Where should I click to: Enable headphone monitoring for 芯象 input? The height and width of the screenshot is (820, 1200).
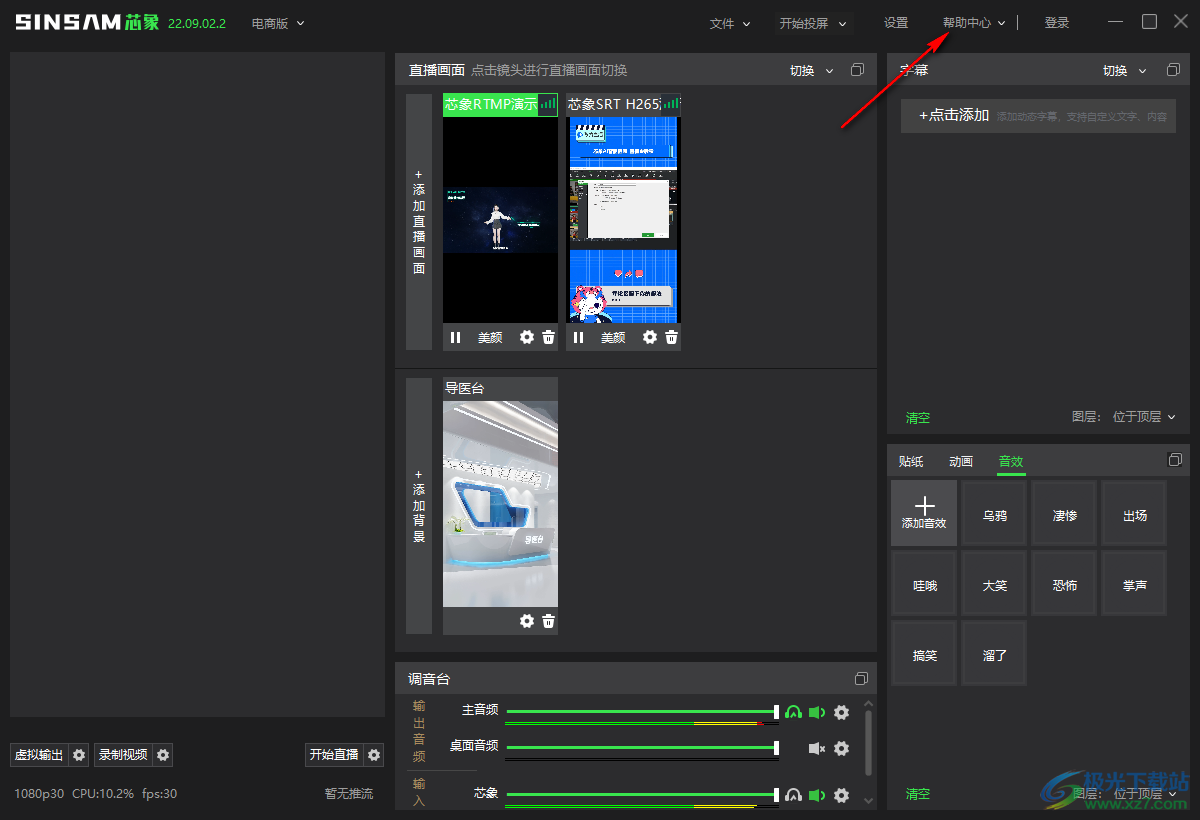[793, 795]
